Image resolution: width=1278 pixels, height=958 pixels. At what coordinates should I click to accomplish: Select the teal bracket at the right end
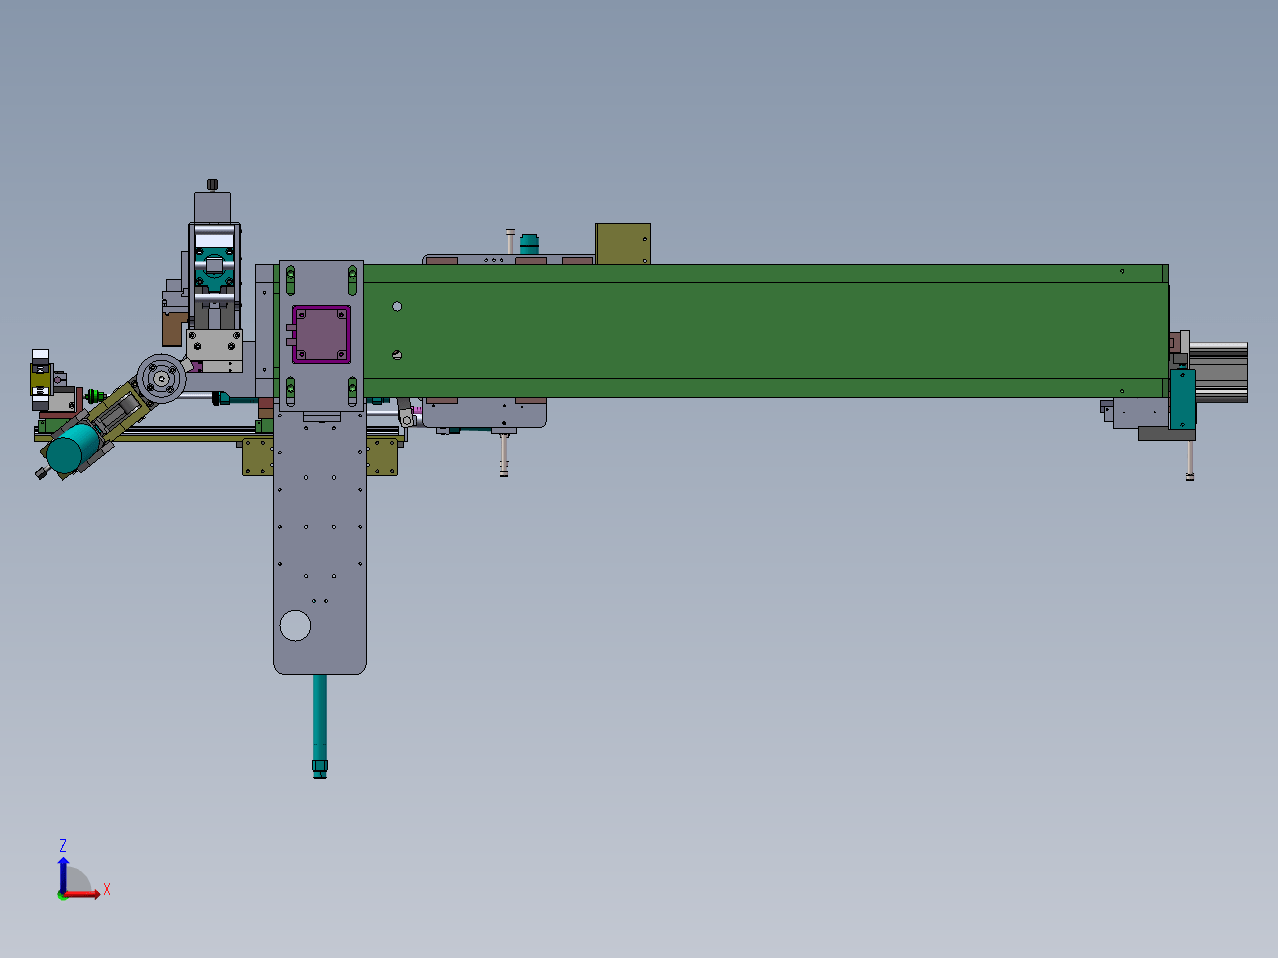pyautogui.click(x=1183, y=399)
